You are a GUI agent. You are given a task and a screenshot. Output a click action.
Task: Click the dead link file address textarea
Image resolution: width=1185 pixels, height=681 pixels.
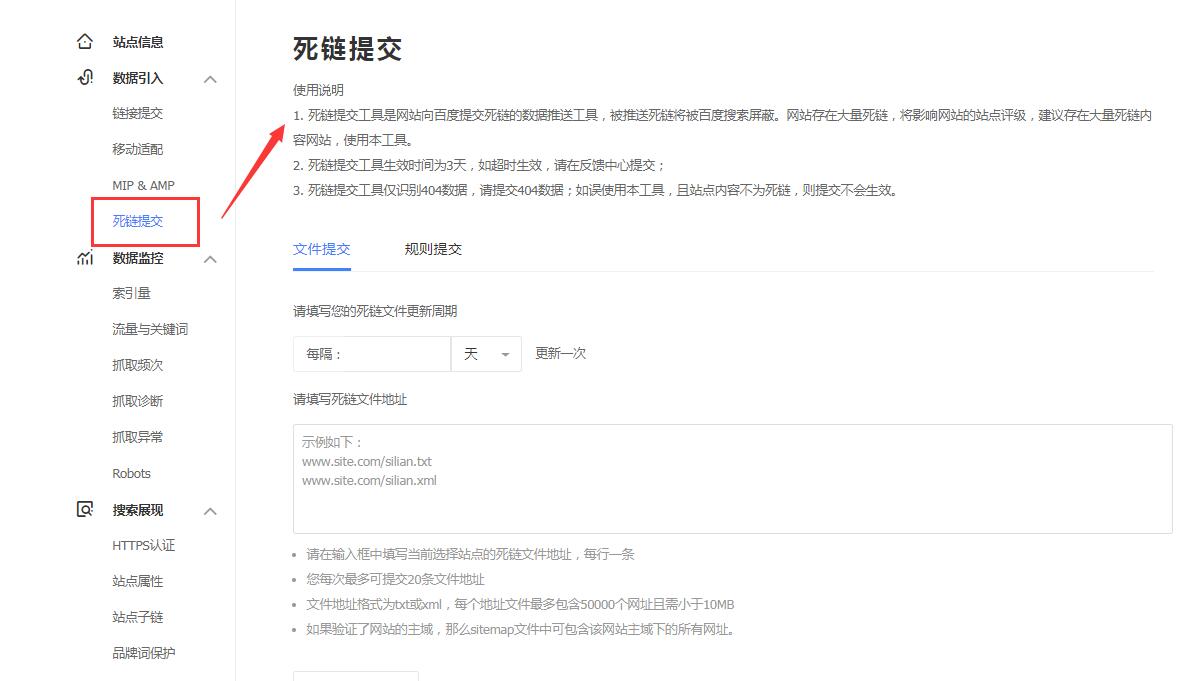coord(732,479)
